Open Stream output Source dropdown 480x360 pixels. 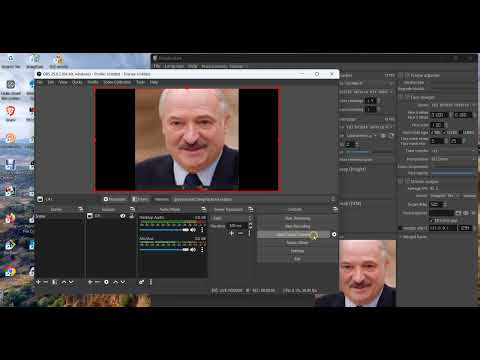click(446, 196)
